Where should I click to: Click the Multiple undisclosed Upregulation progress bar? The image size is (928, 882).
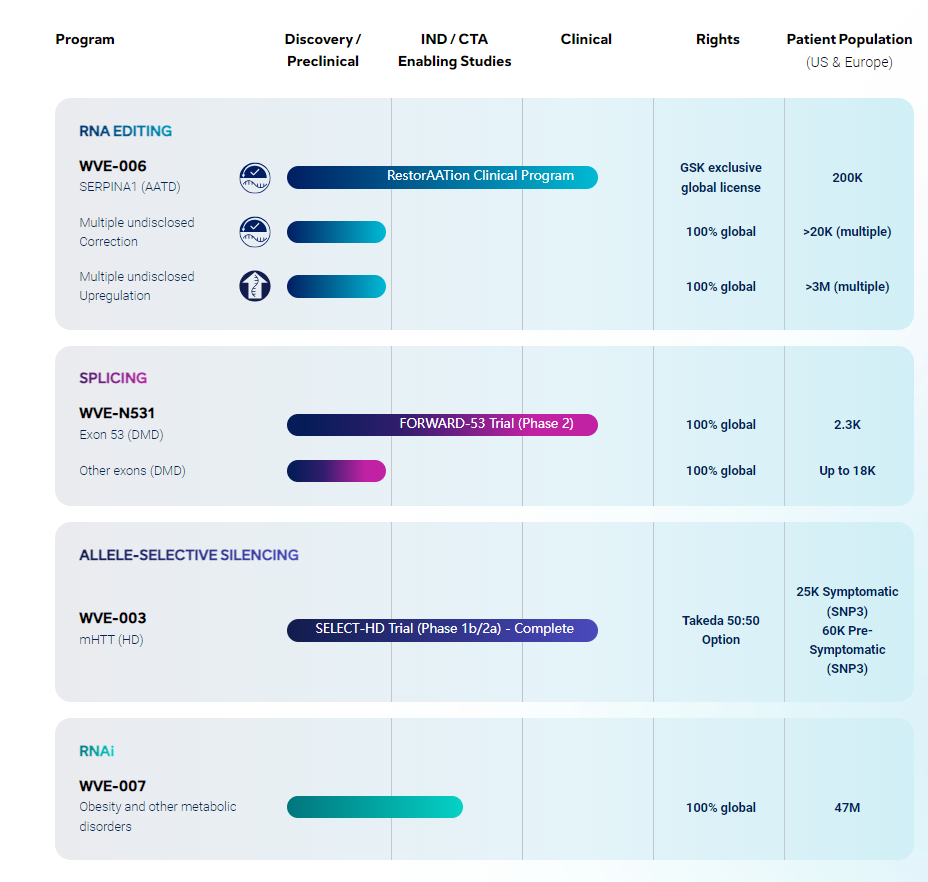336,286
